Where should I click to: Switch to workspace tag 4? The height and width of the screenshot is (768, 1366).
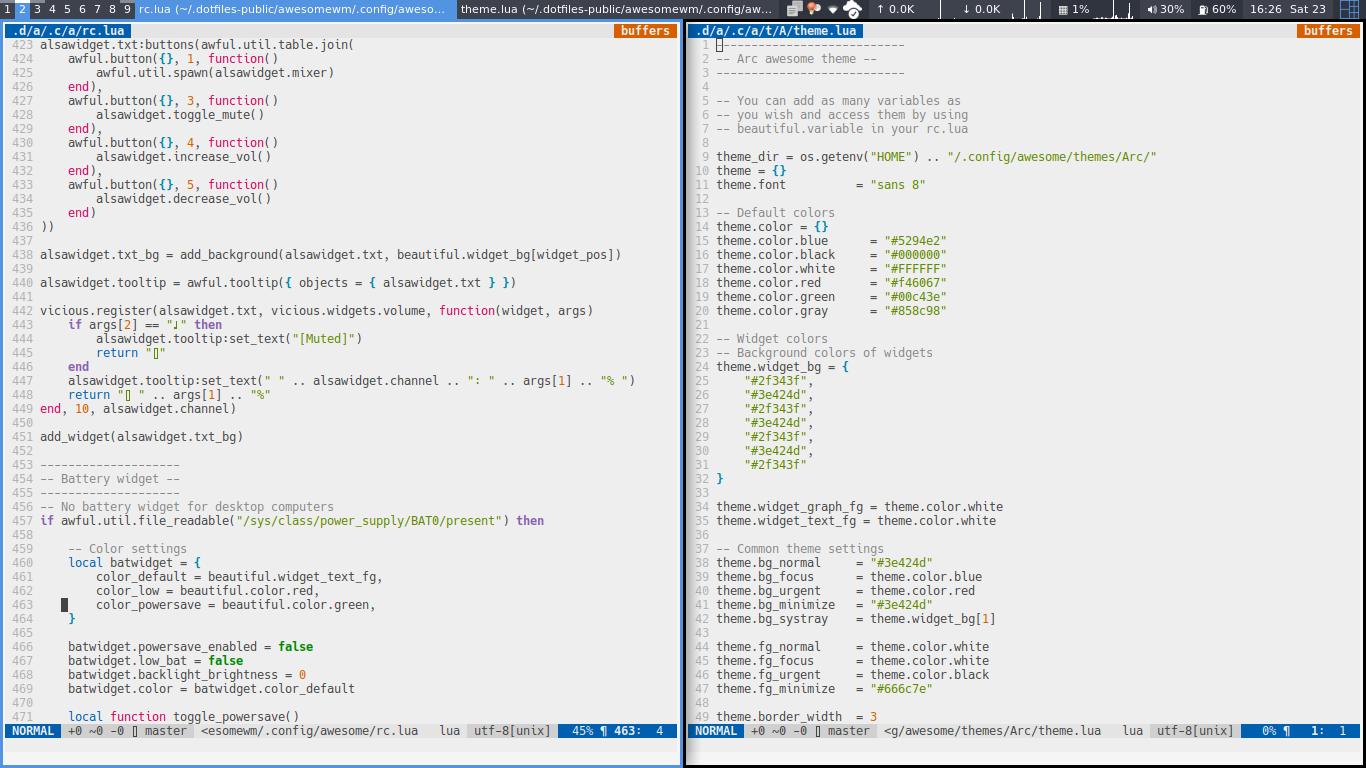tap(52, 9)
